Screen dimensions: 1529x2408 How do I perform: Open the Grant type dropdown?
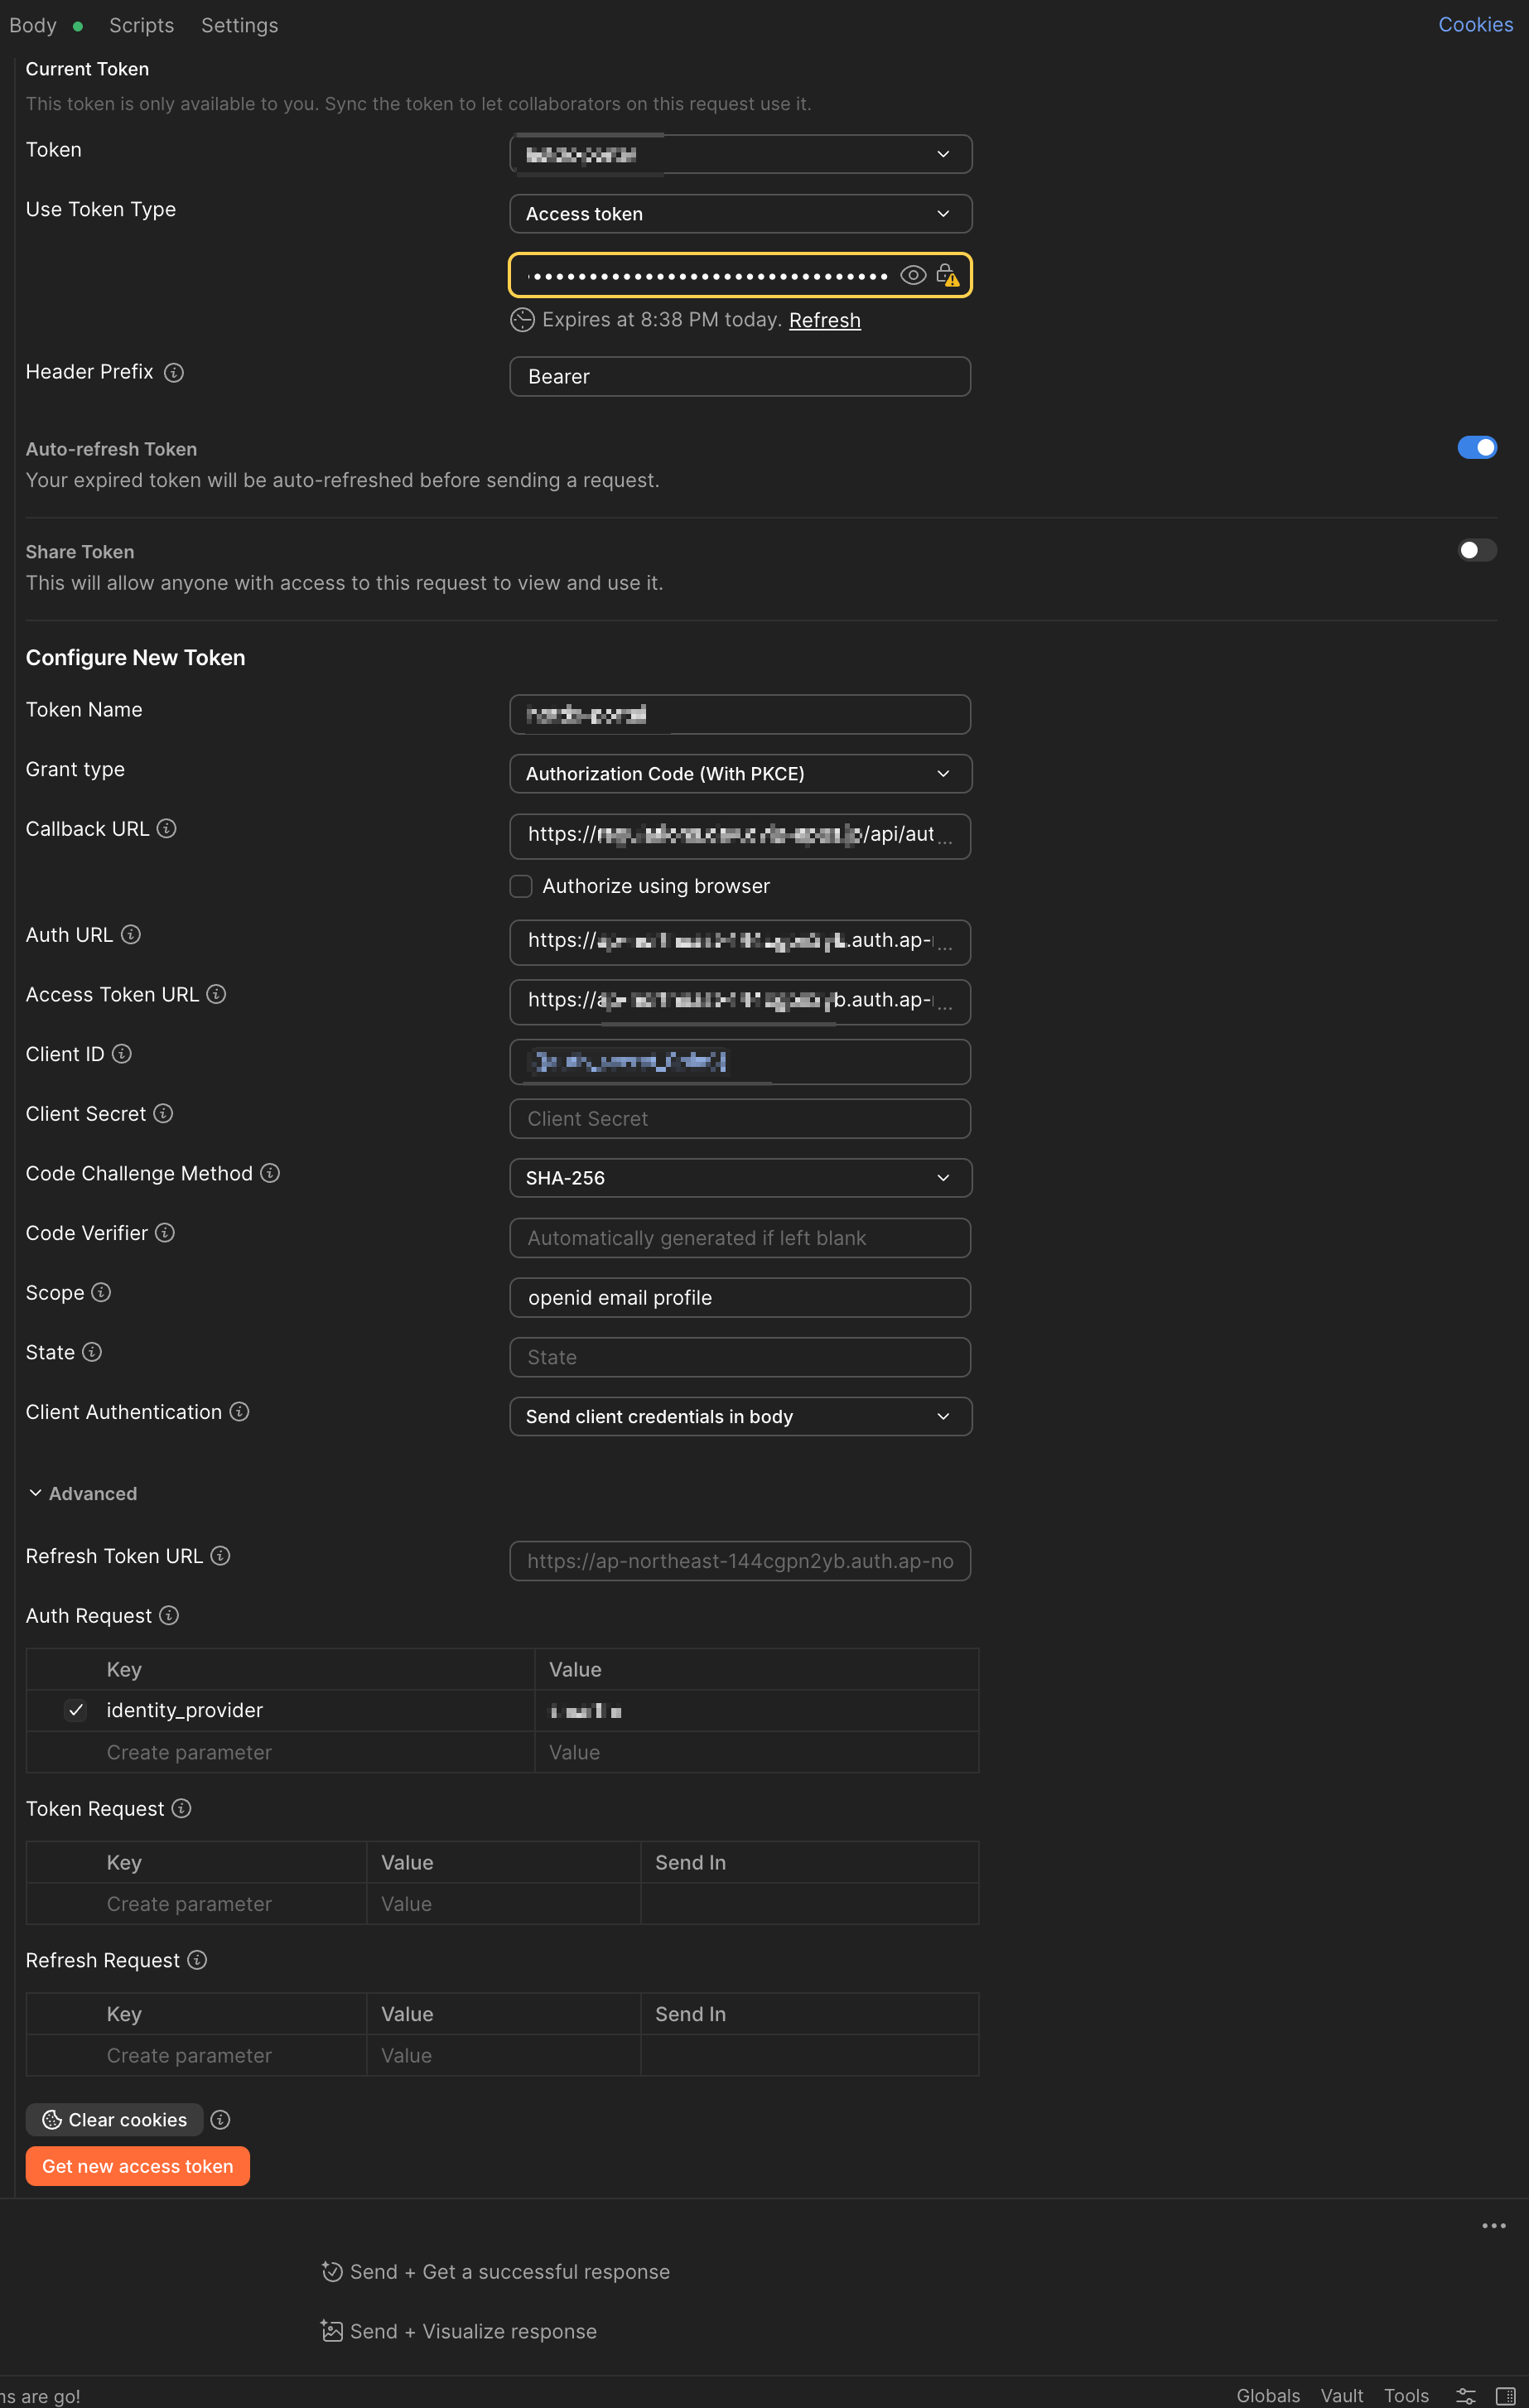point(740,774)
